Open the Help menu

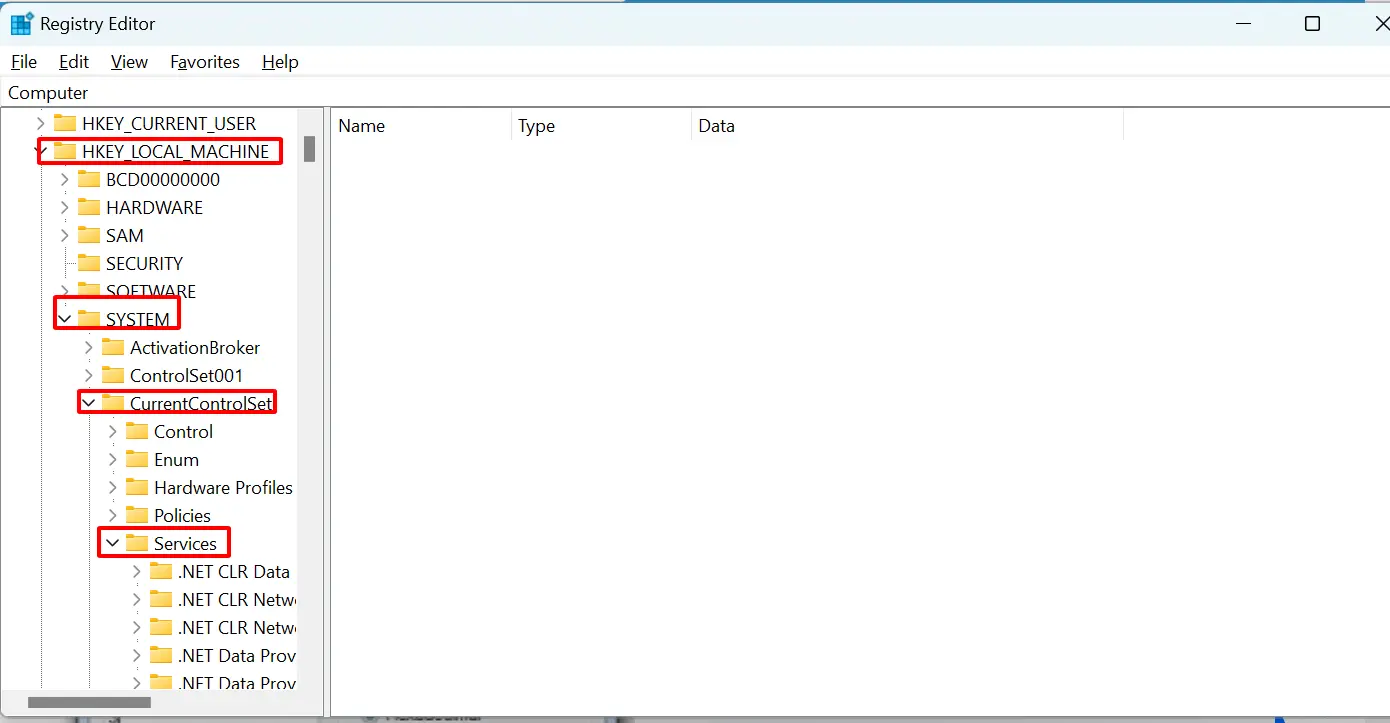click(x=280, y=62)
